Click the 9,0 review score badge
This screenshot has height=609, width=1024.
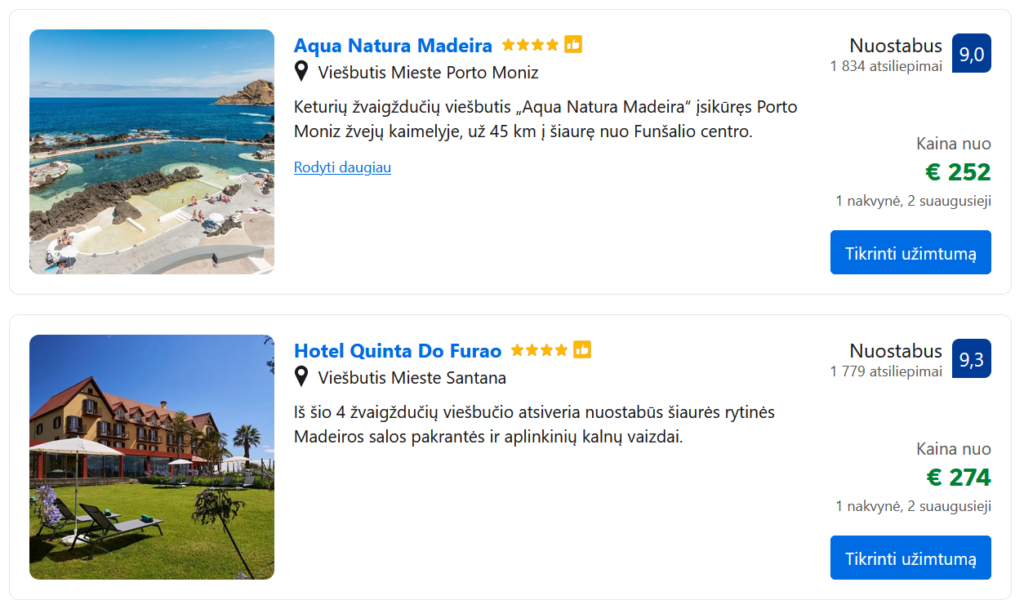(x=971, y=54)
